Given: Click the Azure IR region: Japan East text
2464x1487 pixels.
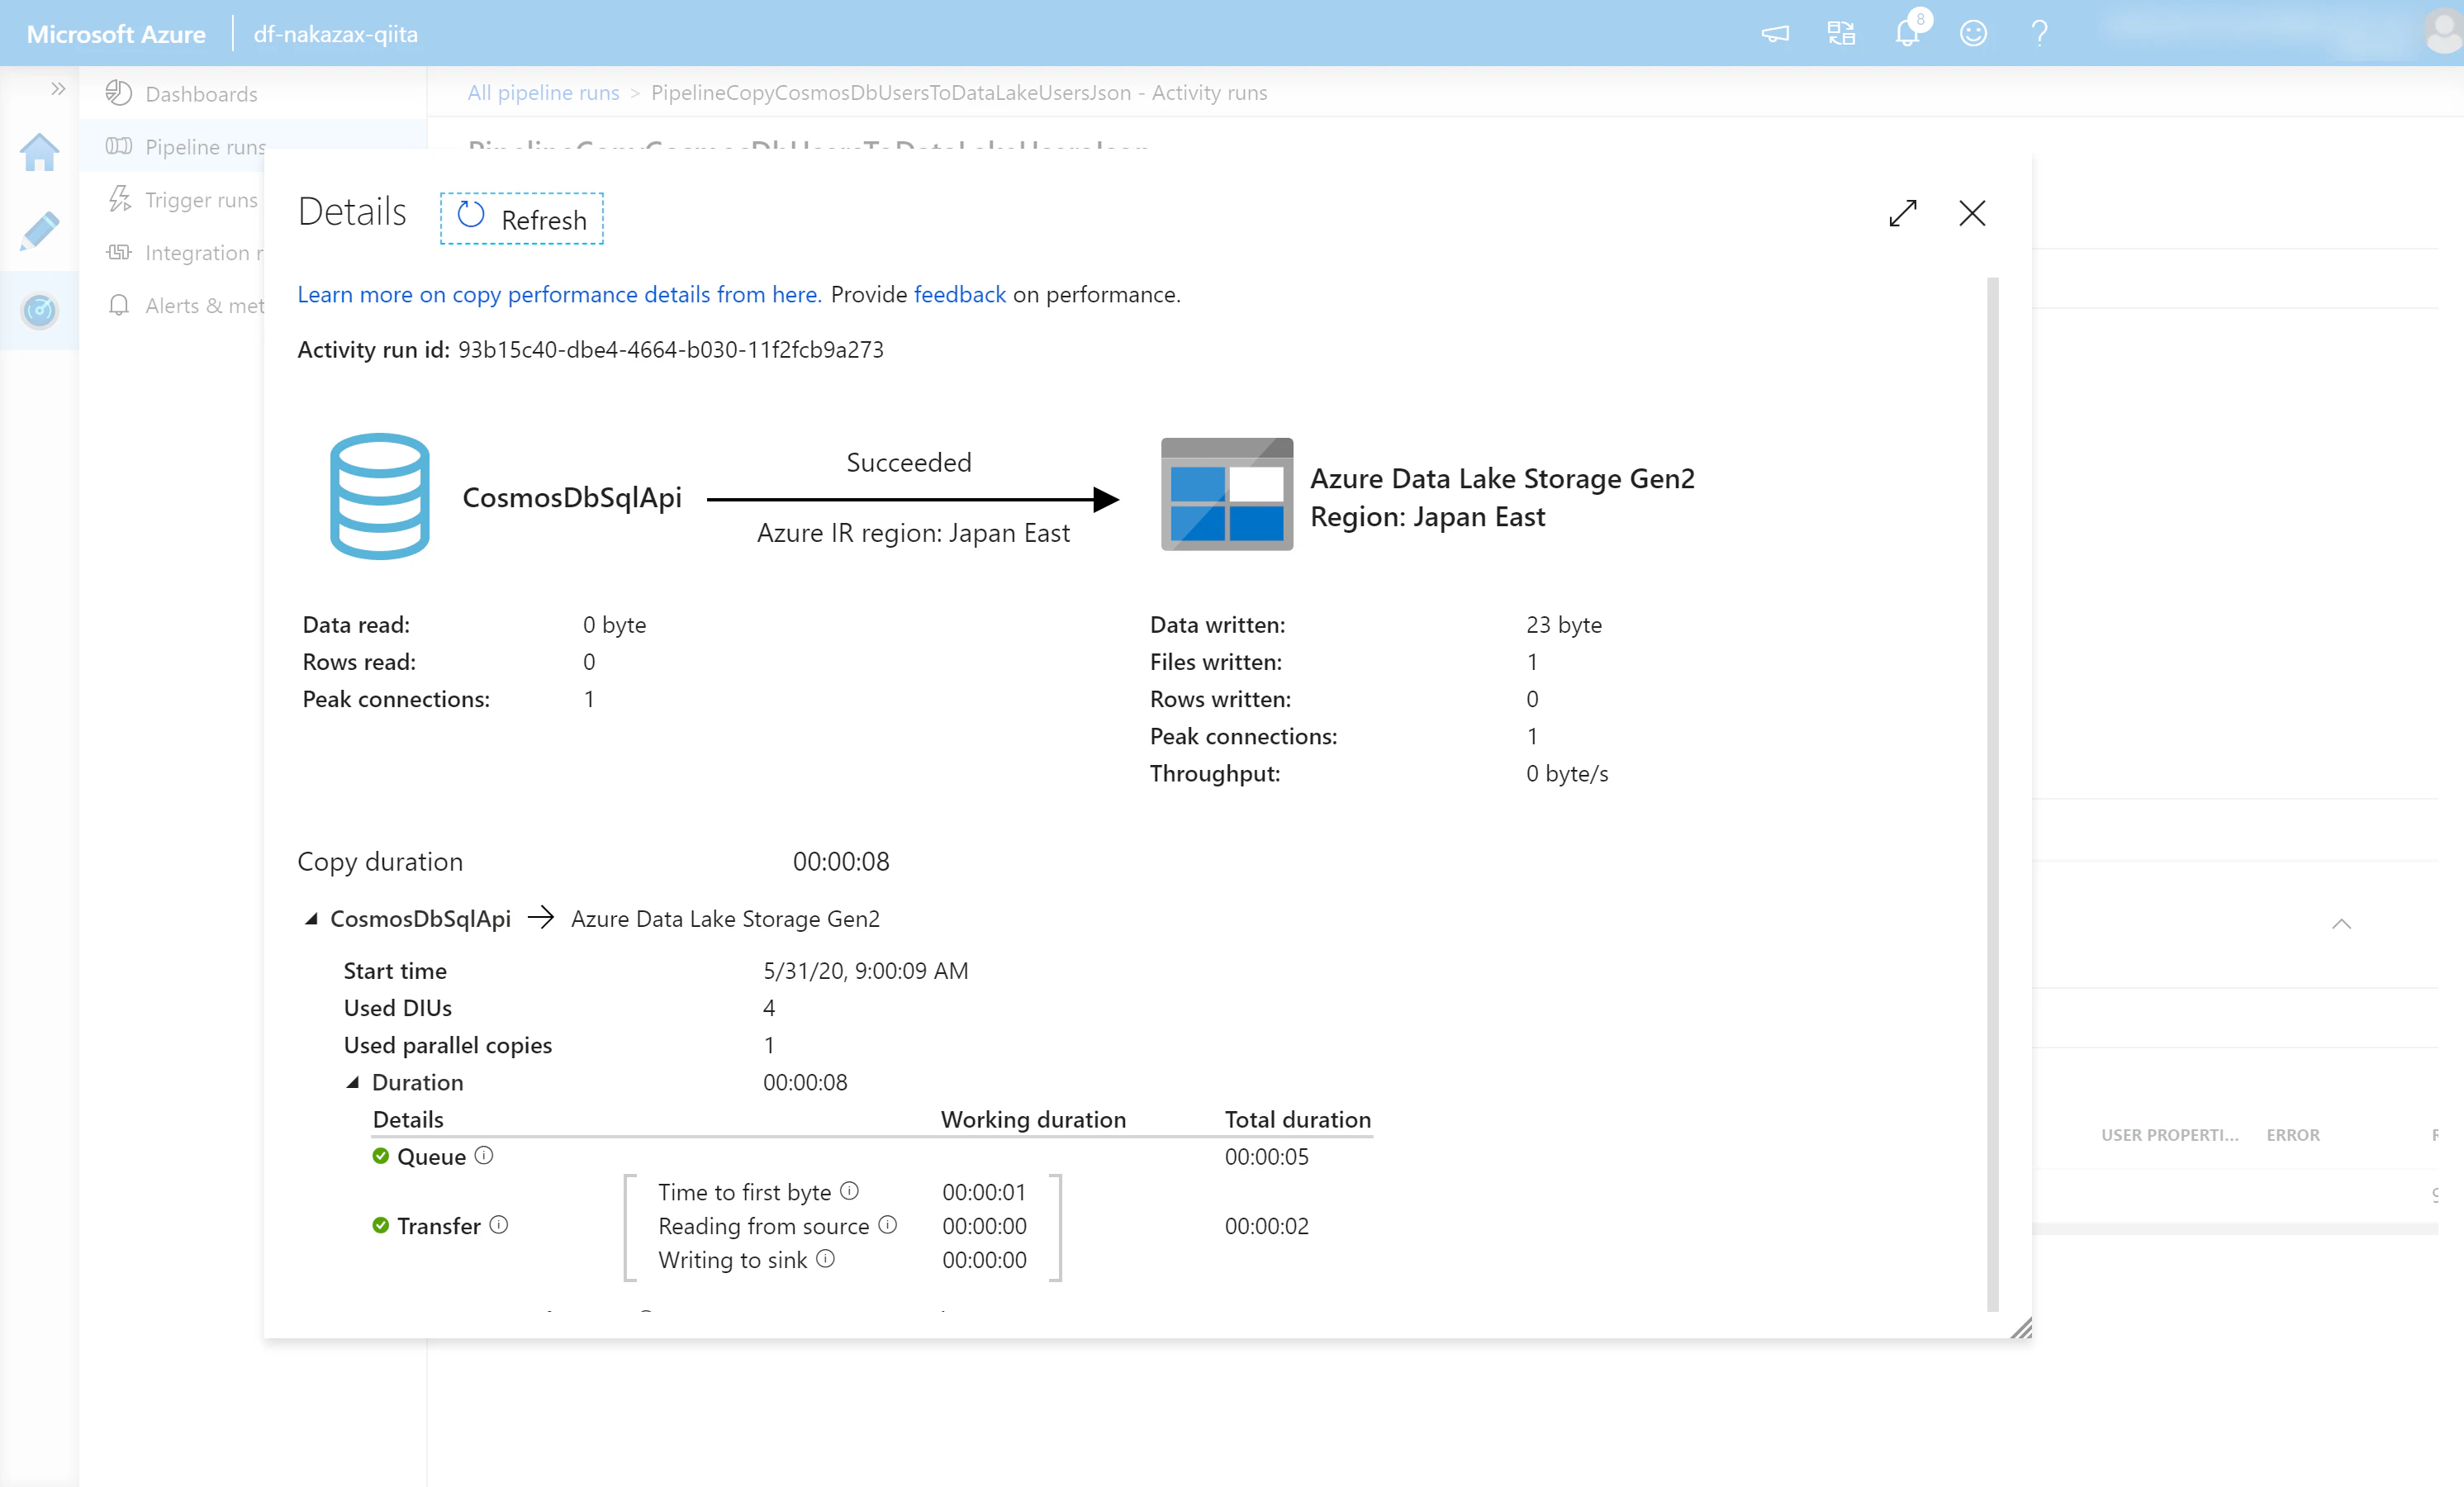Looking at the screenshot, I should coord(913,533).
